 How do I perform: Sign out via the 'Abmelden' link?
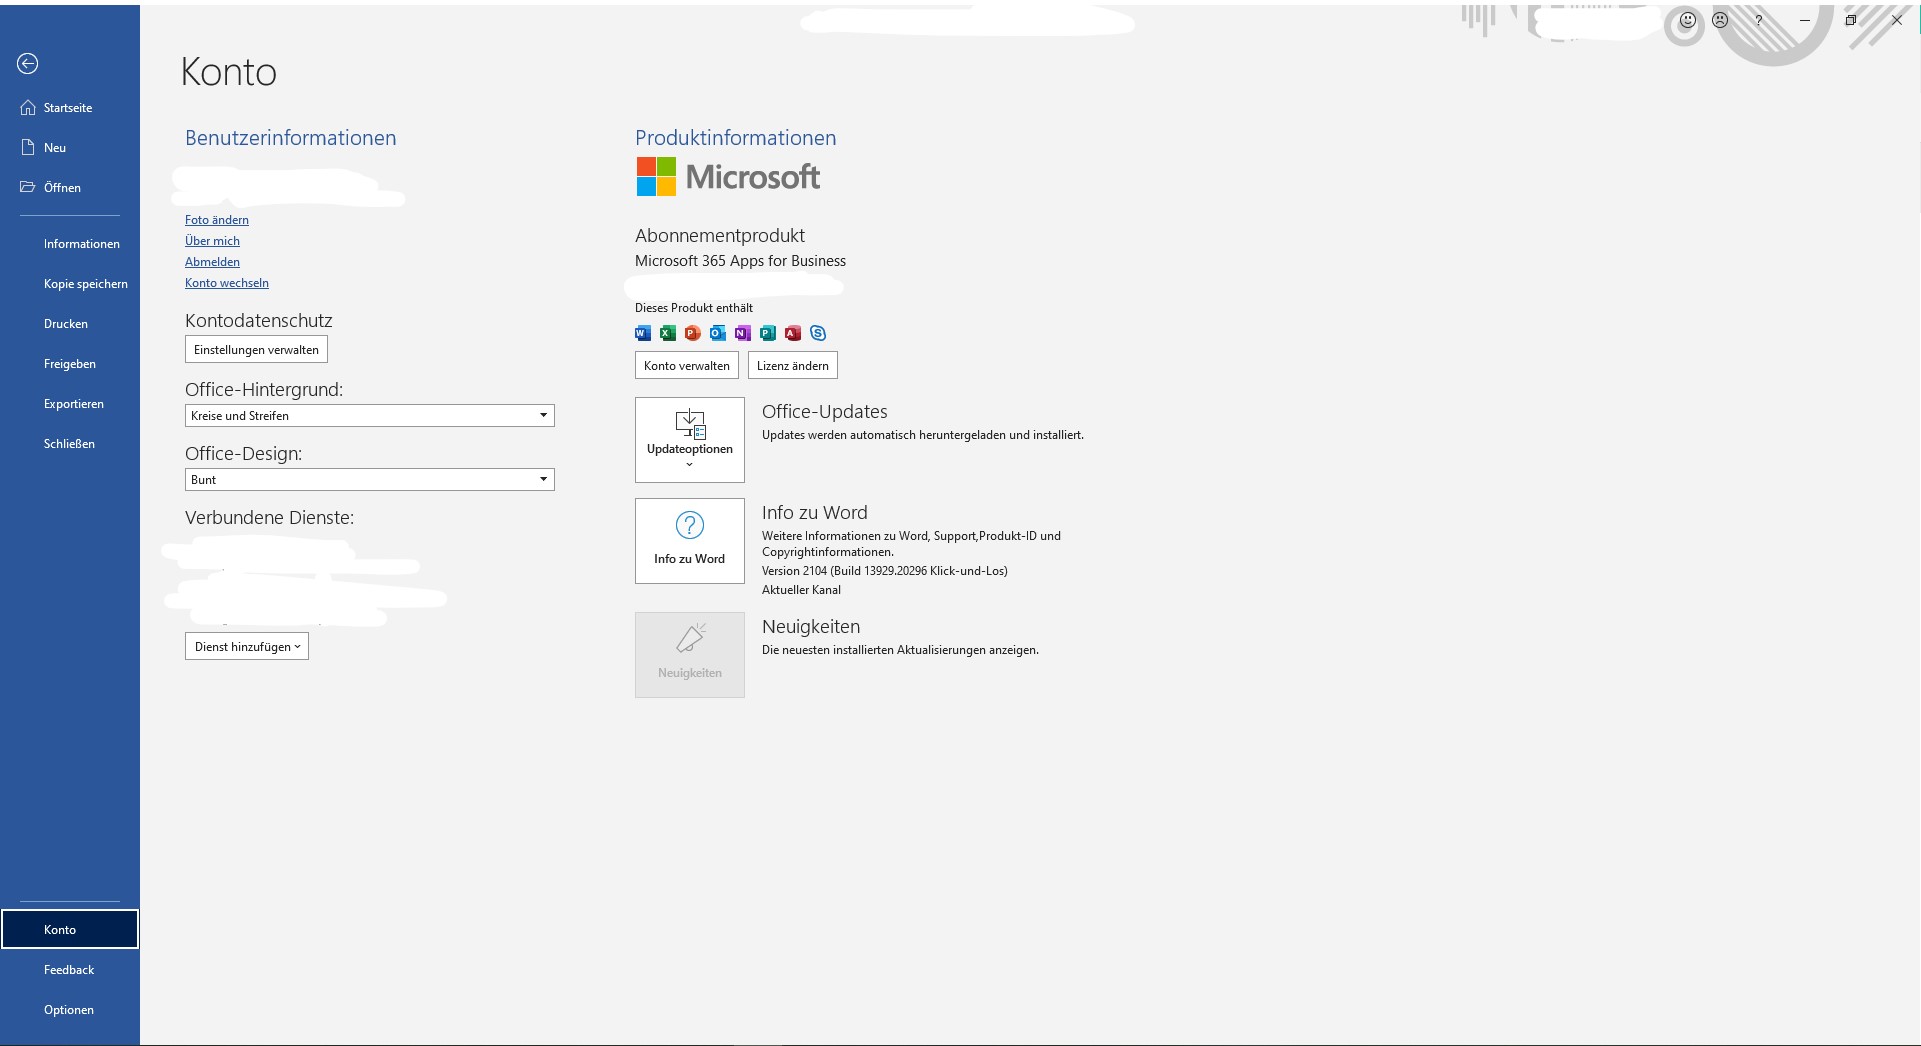[212, 261]
